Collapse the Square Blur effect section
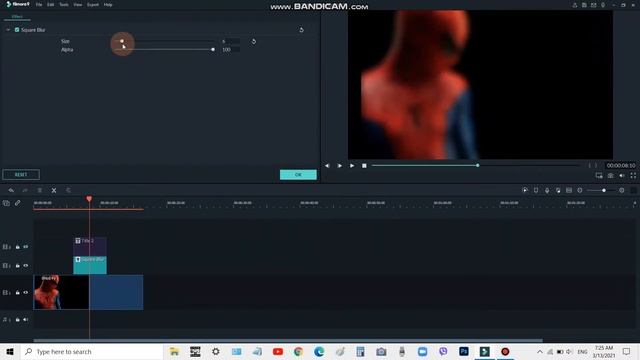This screenshot has width=640, height=360. click(8, 30)
